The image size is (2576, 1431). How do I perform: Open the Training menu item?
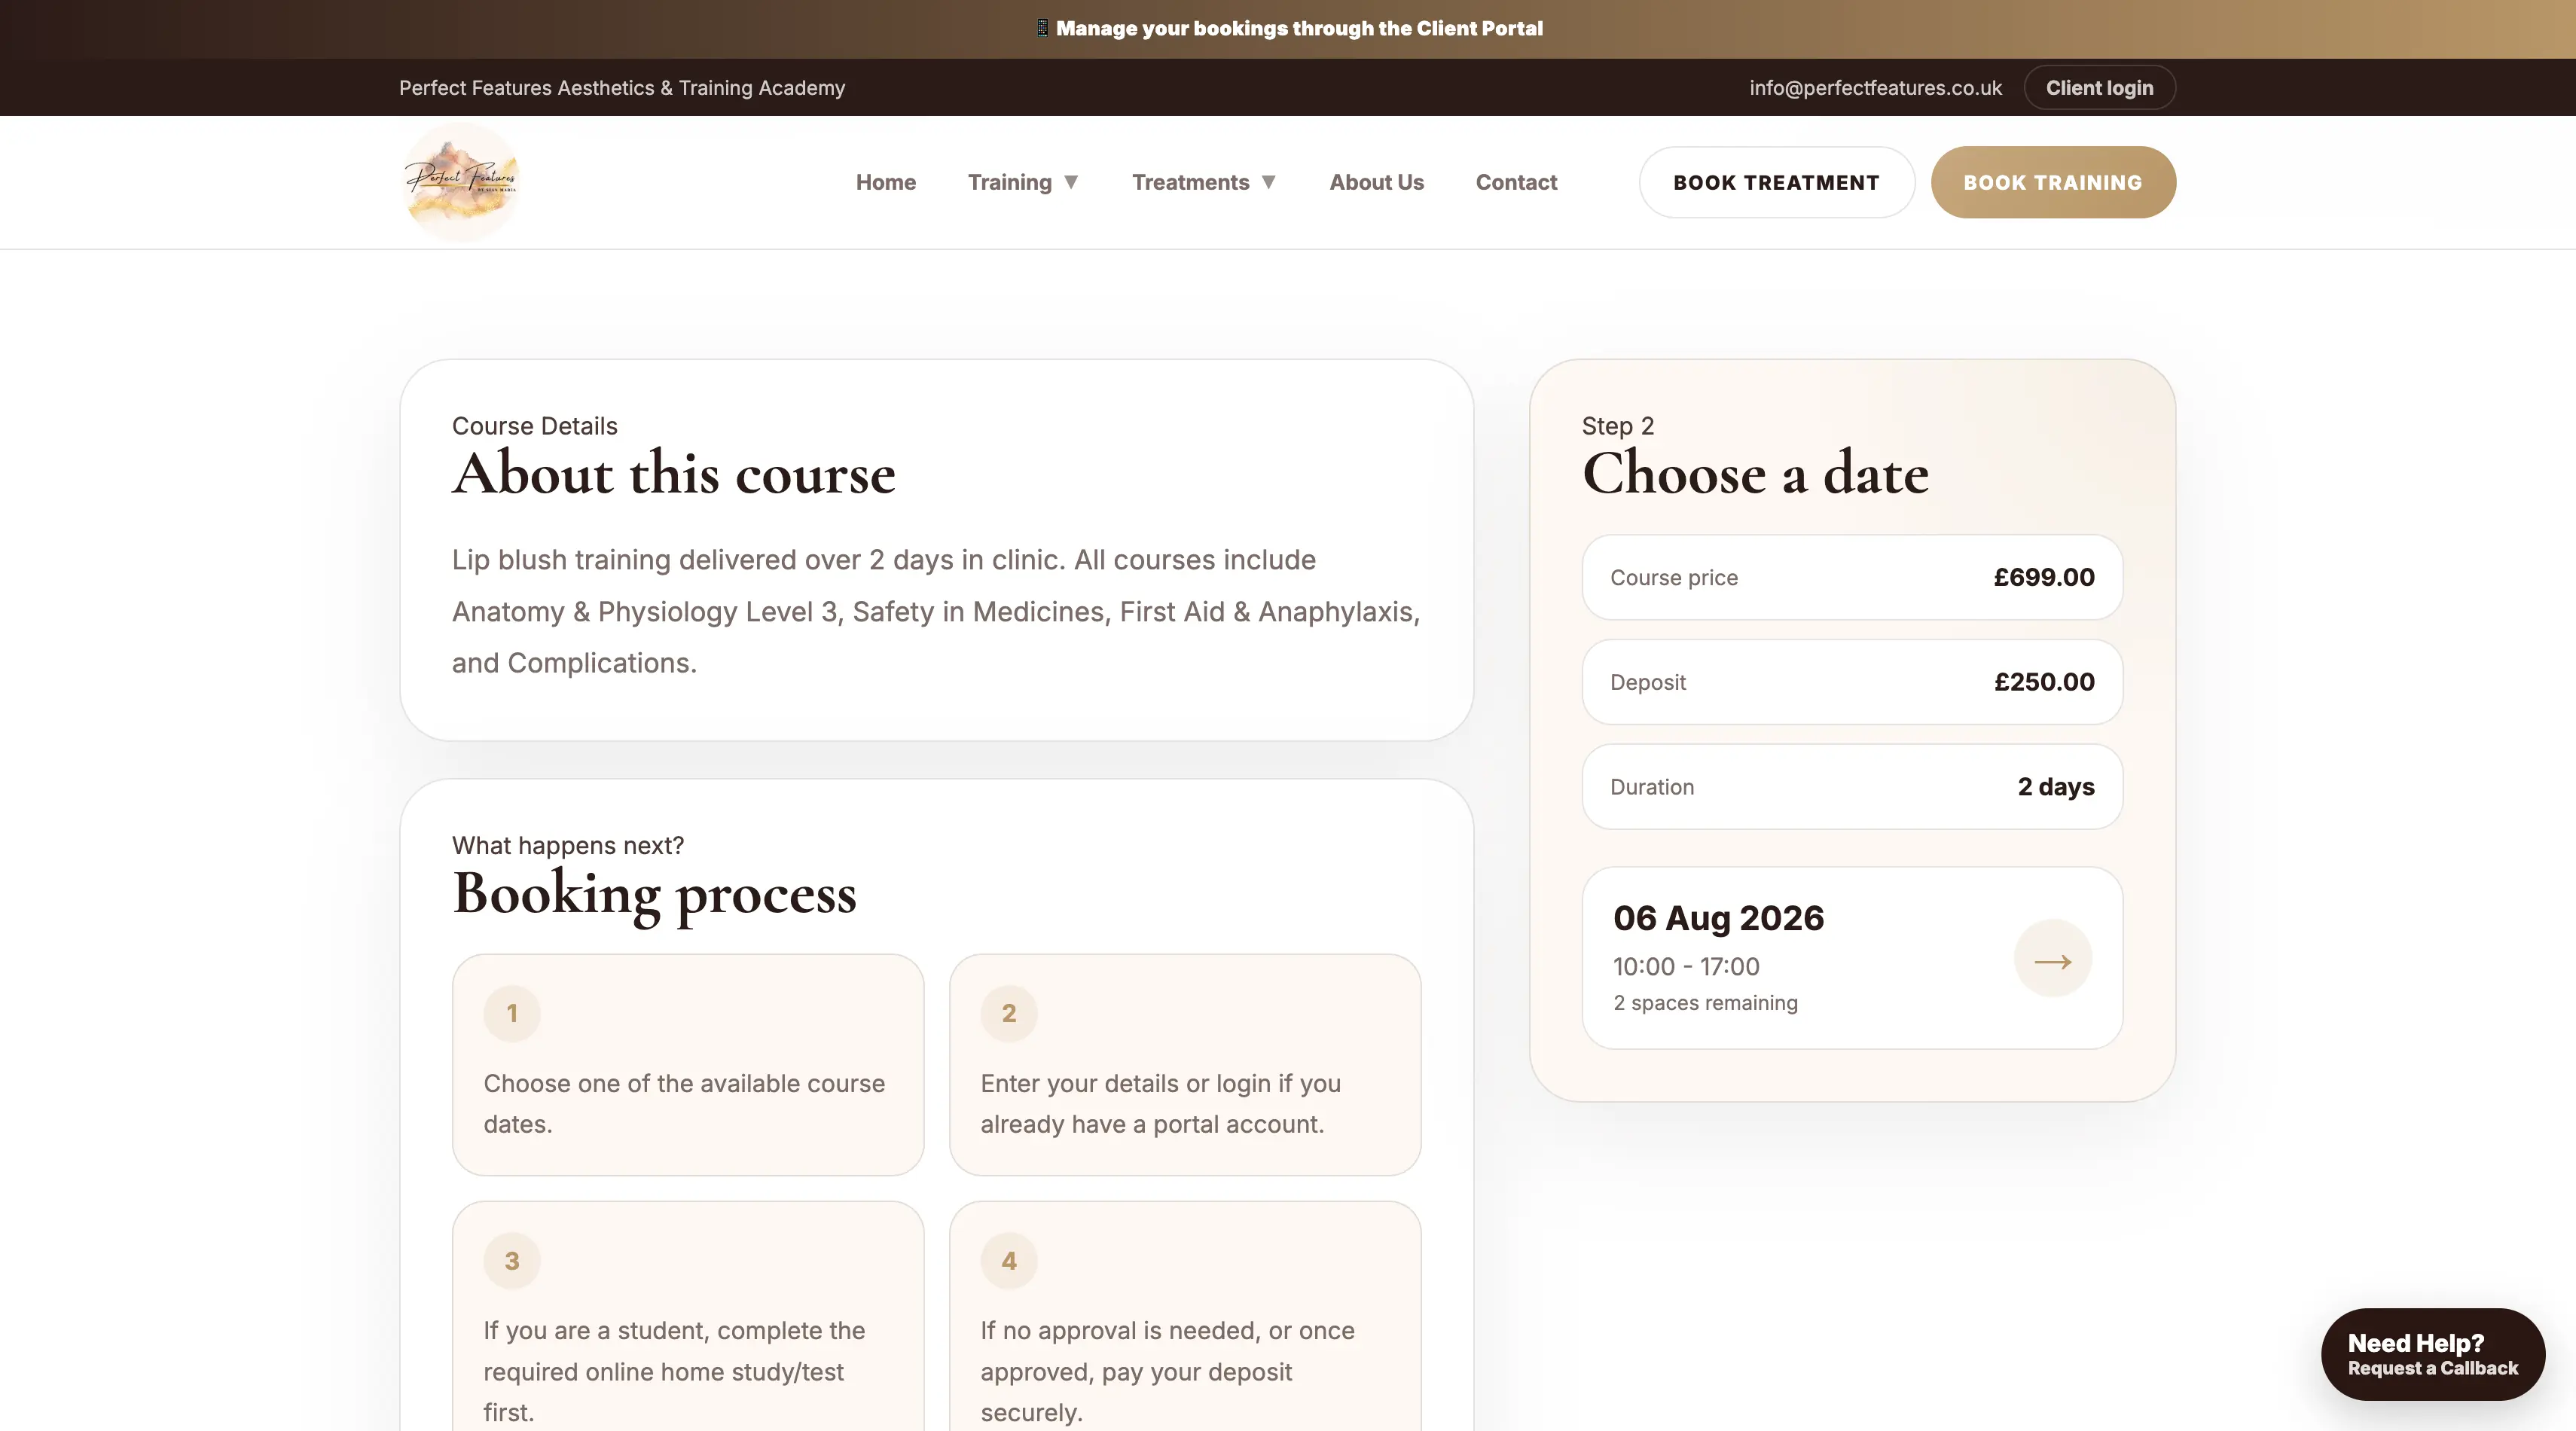pos(1010,182)
